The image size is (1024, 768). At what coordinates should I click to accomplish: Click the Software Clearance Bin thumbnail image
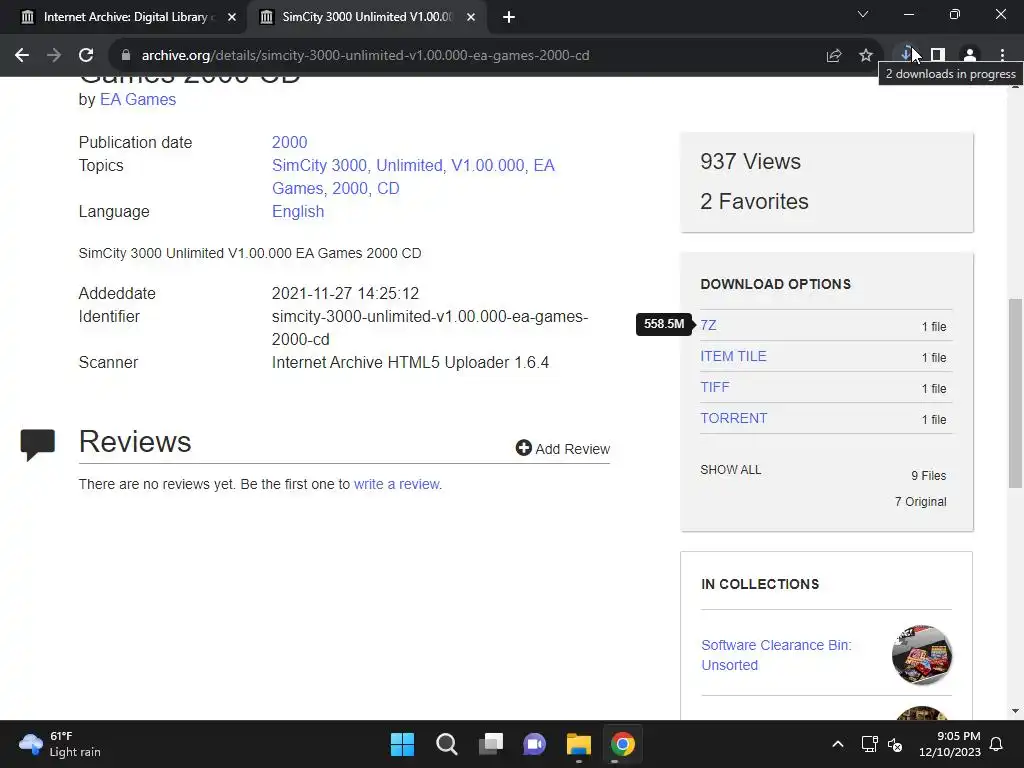[921, 654]
